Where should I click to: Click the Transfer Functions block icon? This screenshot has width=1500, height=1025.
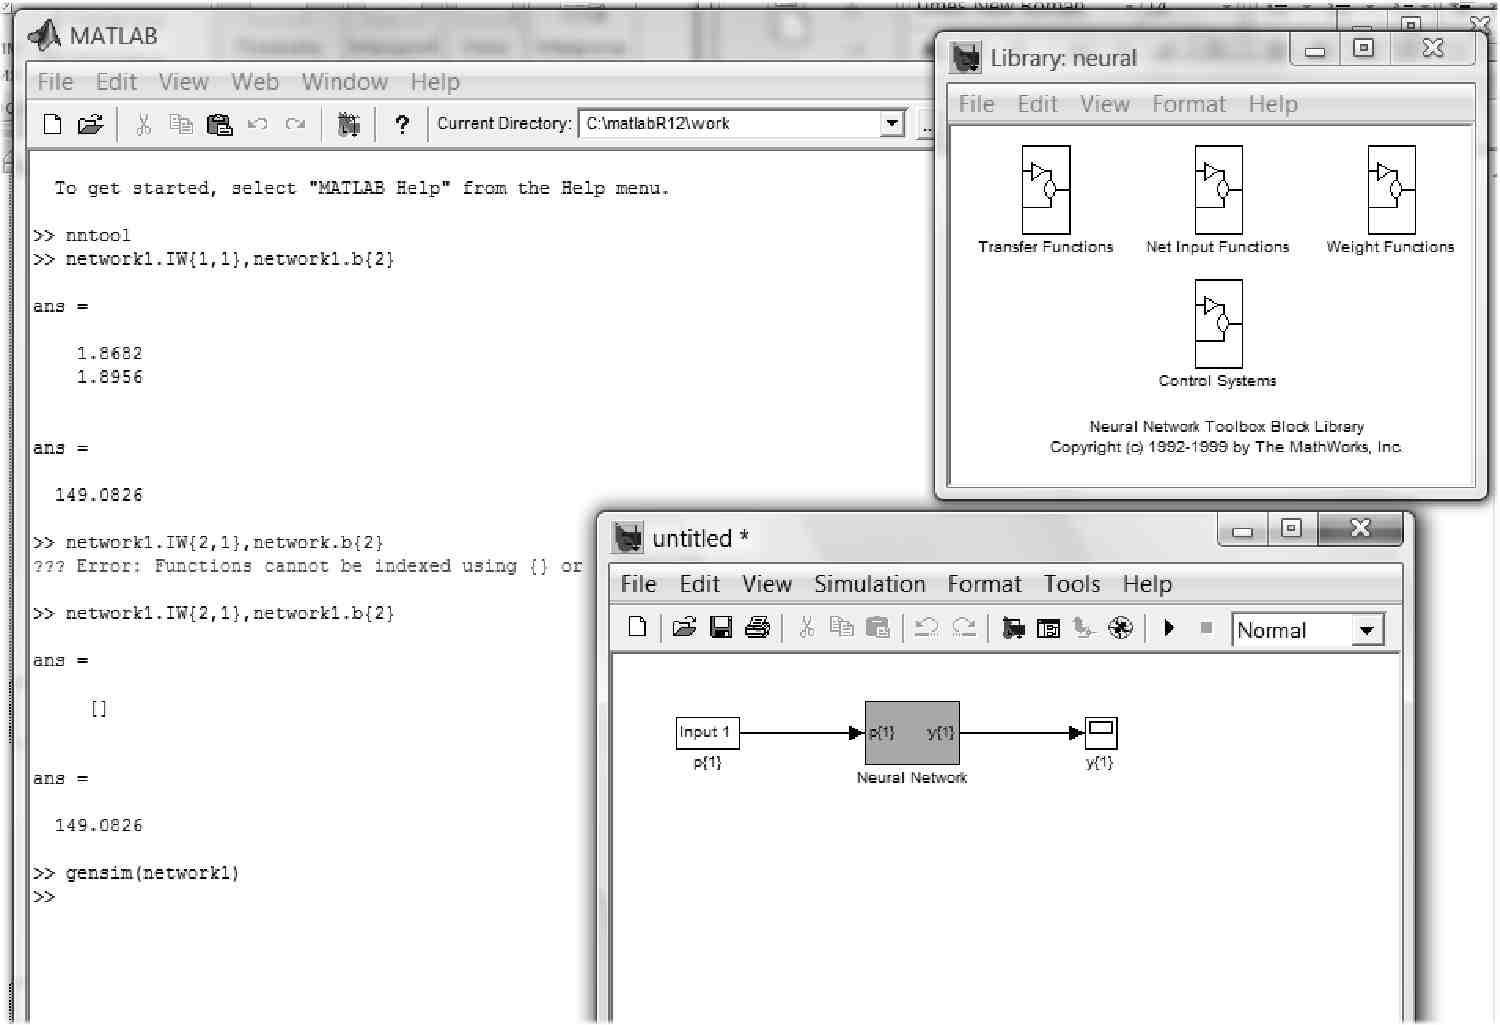(1046, 190)
